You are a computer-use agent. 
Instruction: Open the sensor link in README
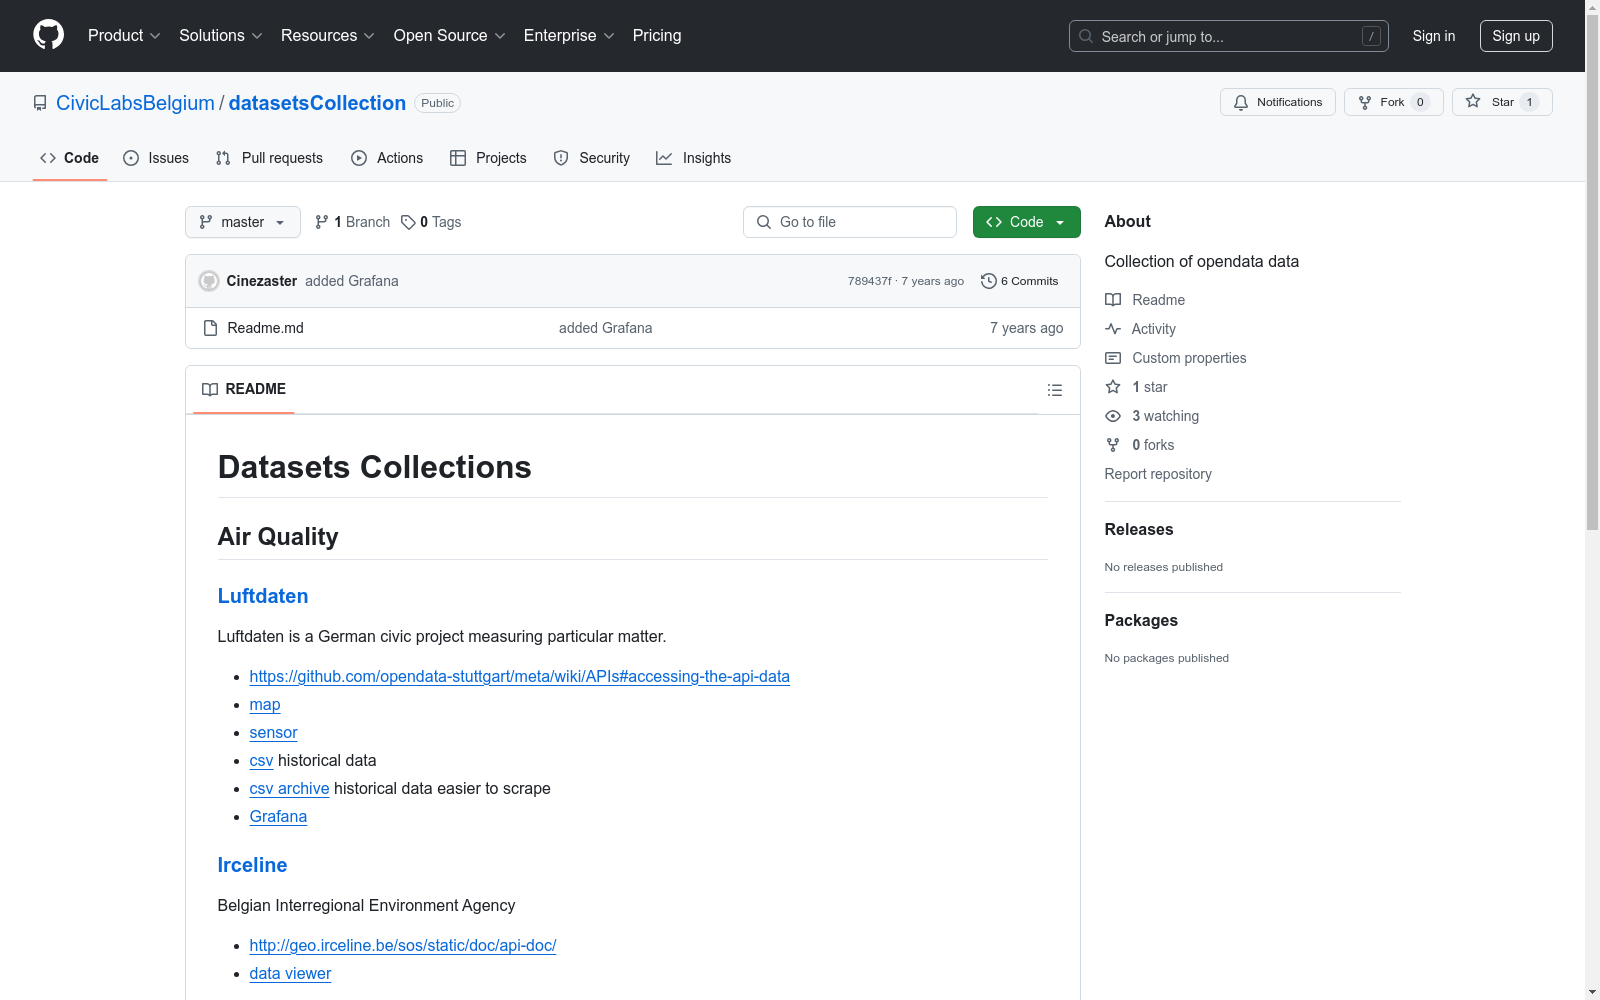[273, 733]
